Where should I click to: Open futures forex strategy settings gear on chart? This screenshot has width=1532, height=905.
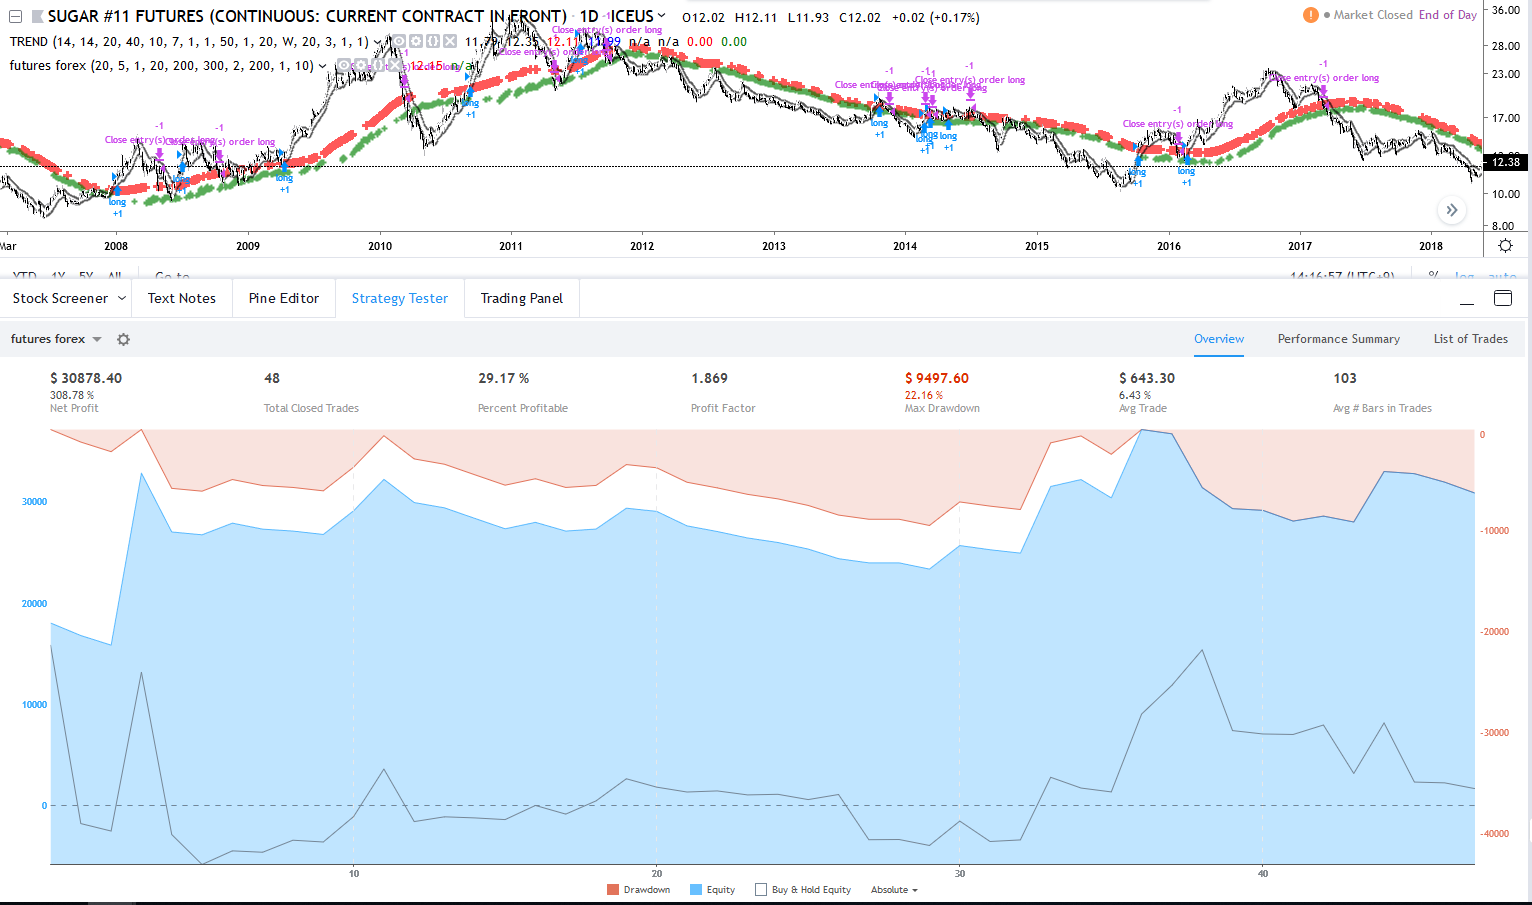pyautogui.click(x=361, y=66)
